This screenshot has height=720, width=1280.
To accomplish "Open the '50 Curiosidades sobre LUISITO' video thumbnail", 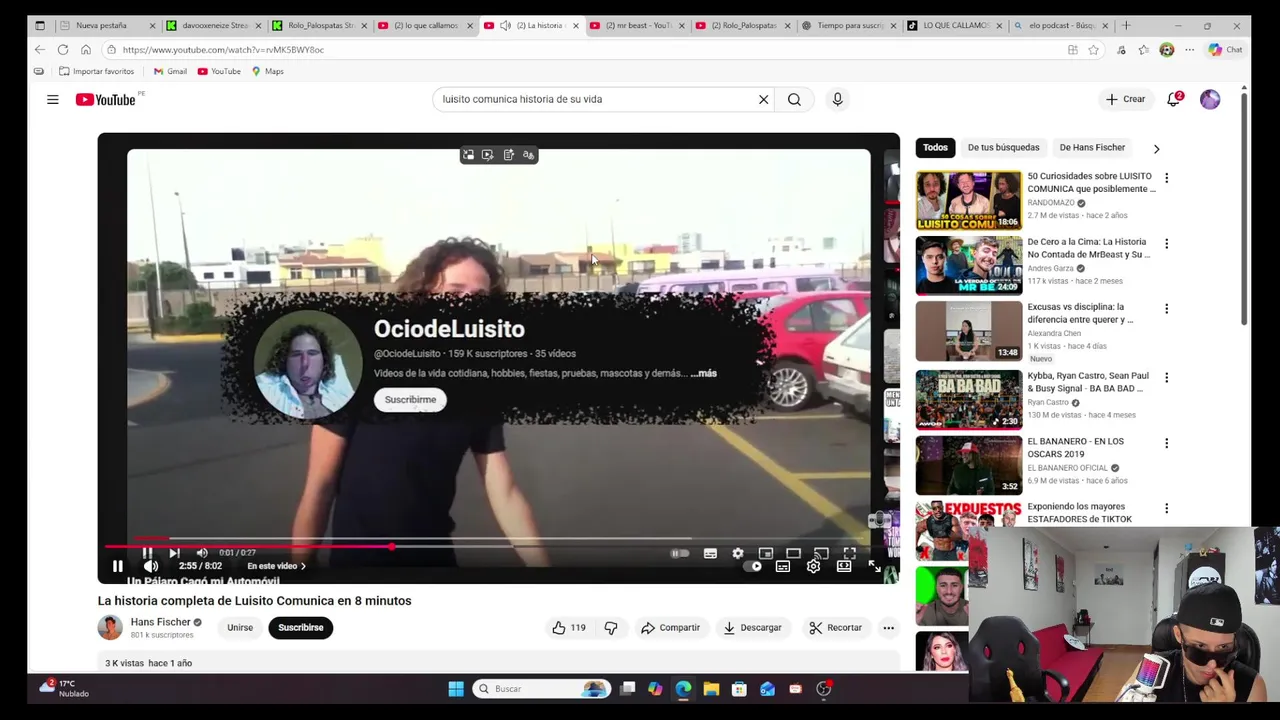I will click(x=969, y=200).
